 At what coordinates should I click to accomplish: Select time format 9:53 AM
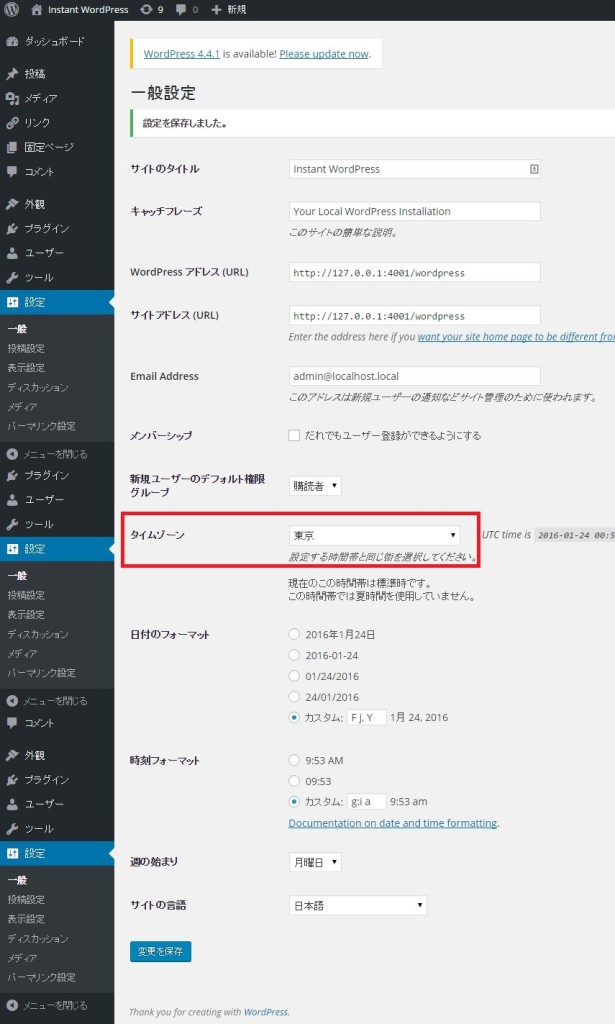294,760
